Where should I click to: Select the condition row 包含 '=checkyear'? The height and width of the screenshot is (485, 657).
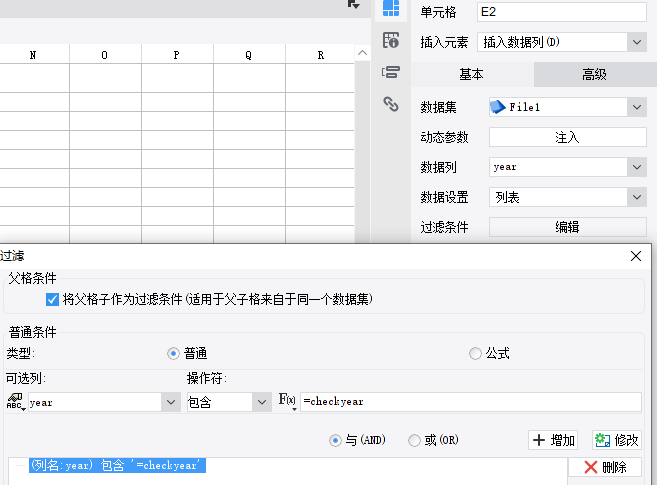[117, 465]
